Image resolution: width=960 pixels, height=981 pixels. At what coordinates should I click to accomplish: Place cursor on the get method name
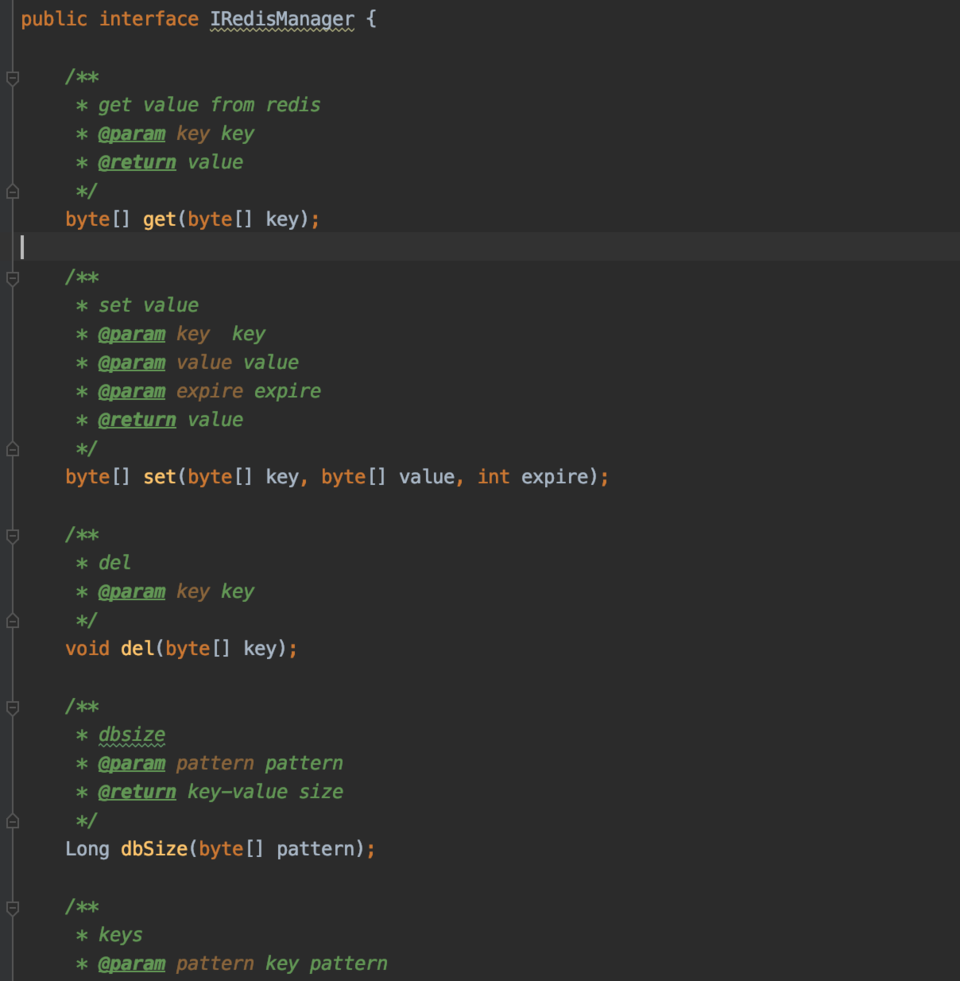pyautogui.click(x=159, y=219)
